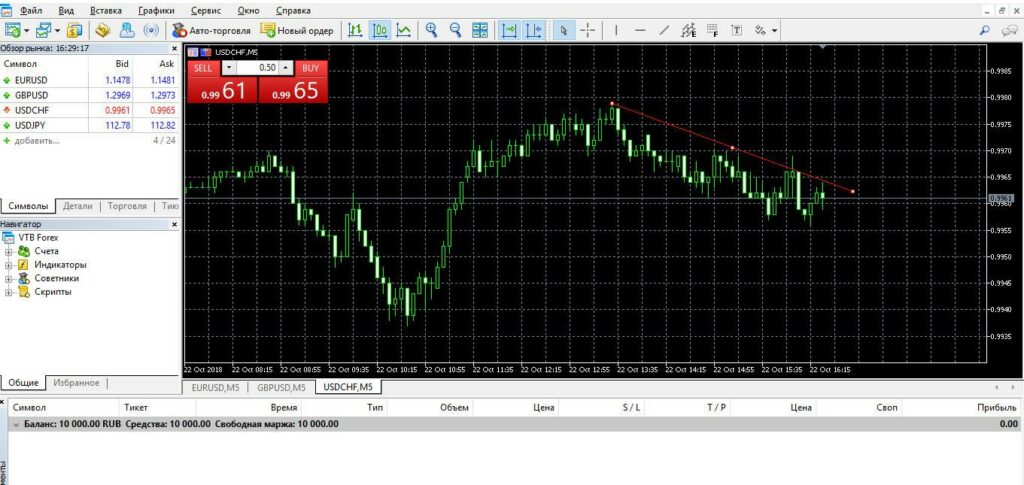Switch to the GBPUSD,M5 chart tab
The width and height of the screenshot is (1024, 485).
pyautogui.click(x=281, y=387)
